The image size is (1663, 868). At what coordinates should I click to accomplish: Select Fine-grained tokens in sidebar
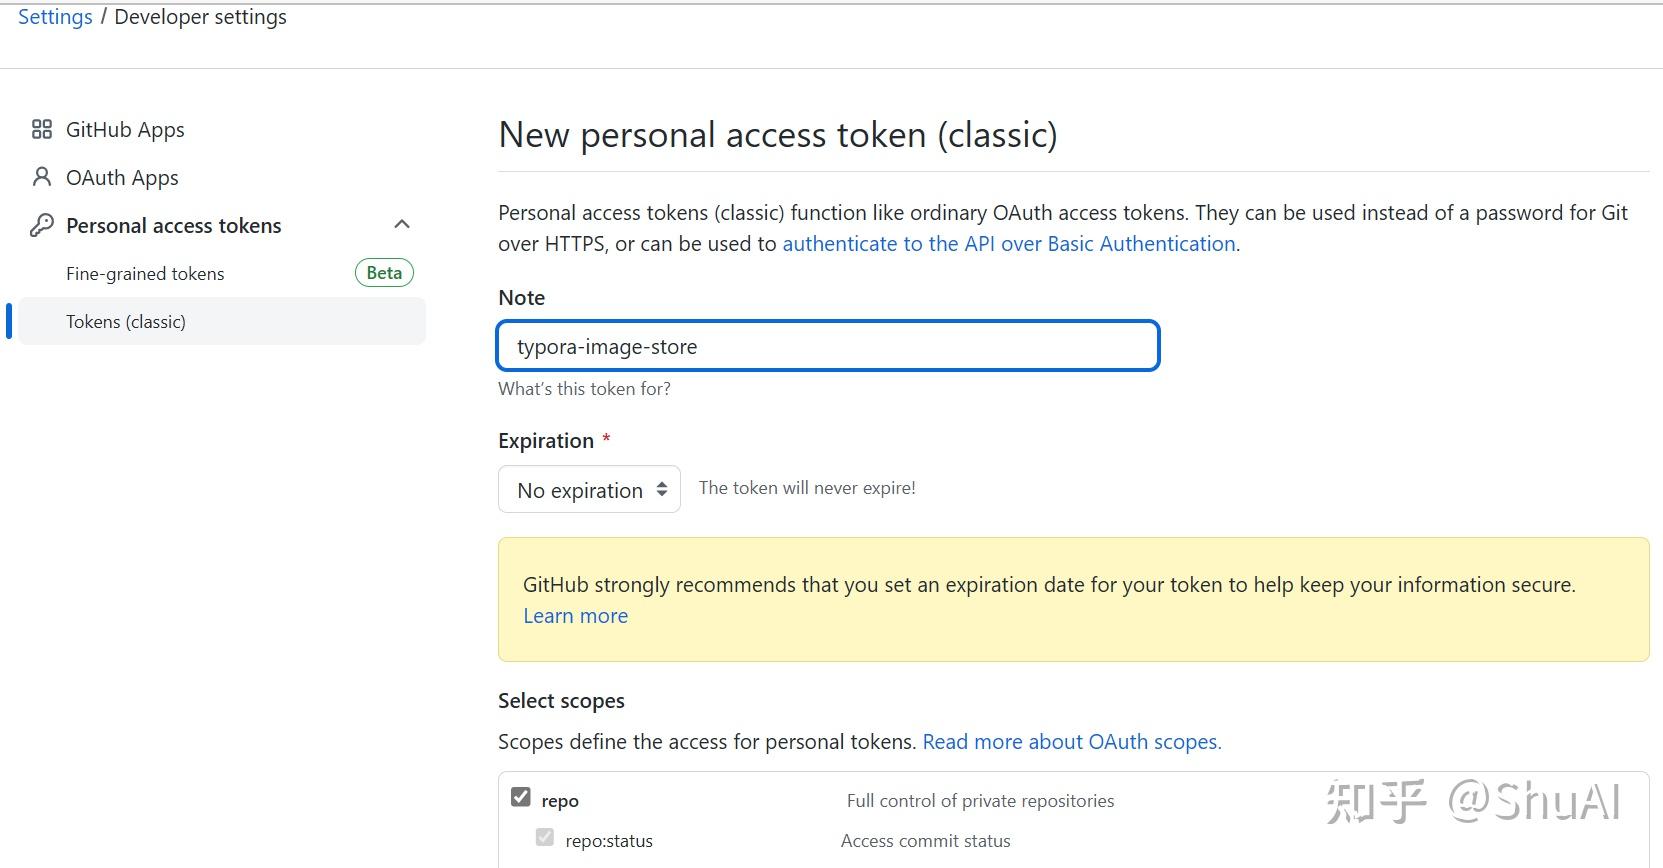(145, 274)
